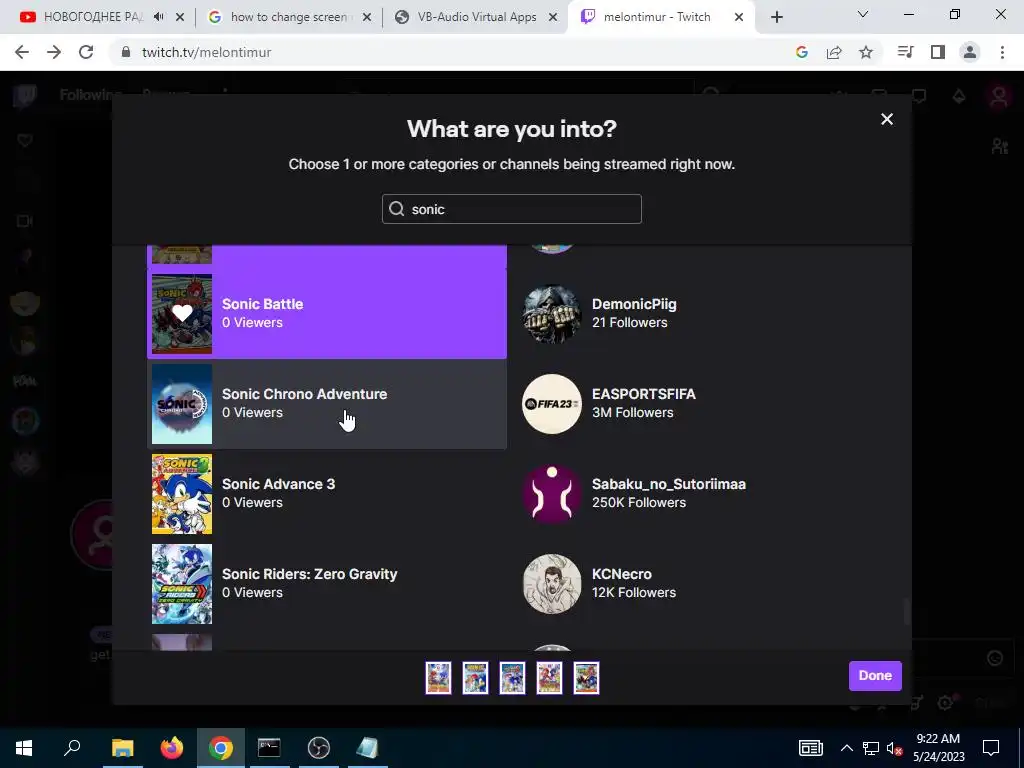Open Chrome three-dot menu

tap(1002, 52)
